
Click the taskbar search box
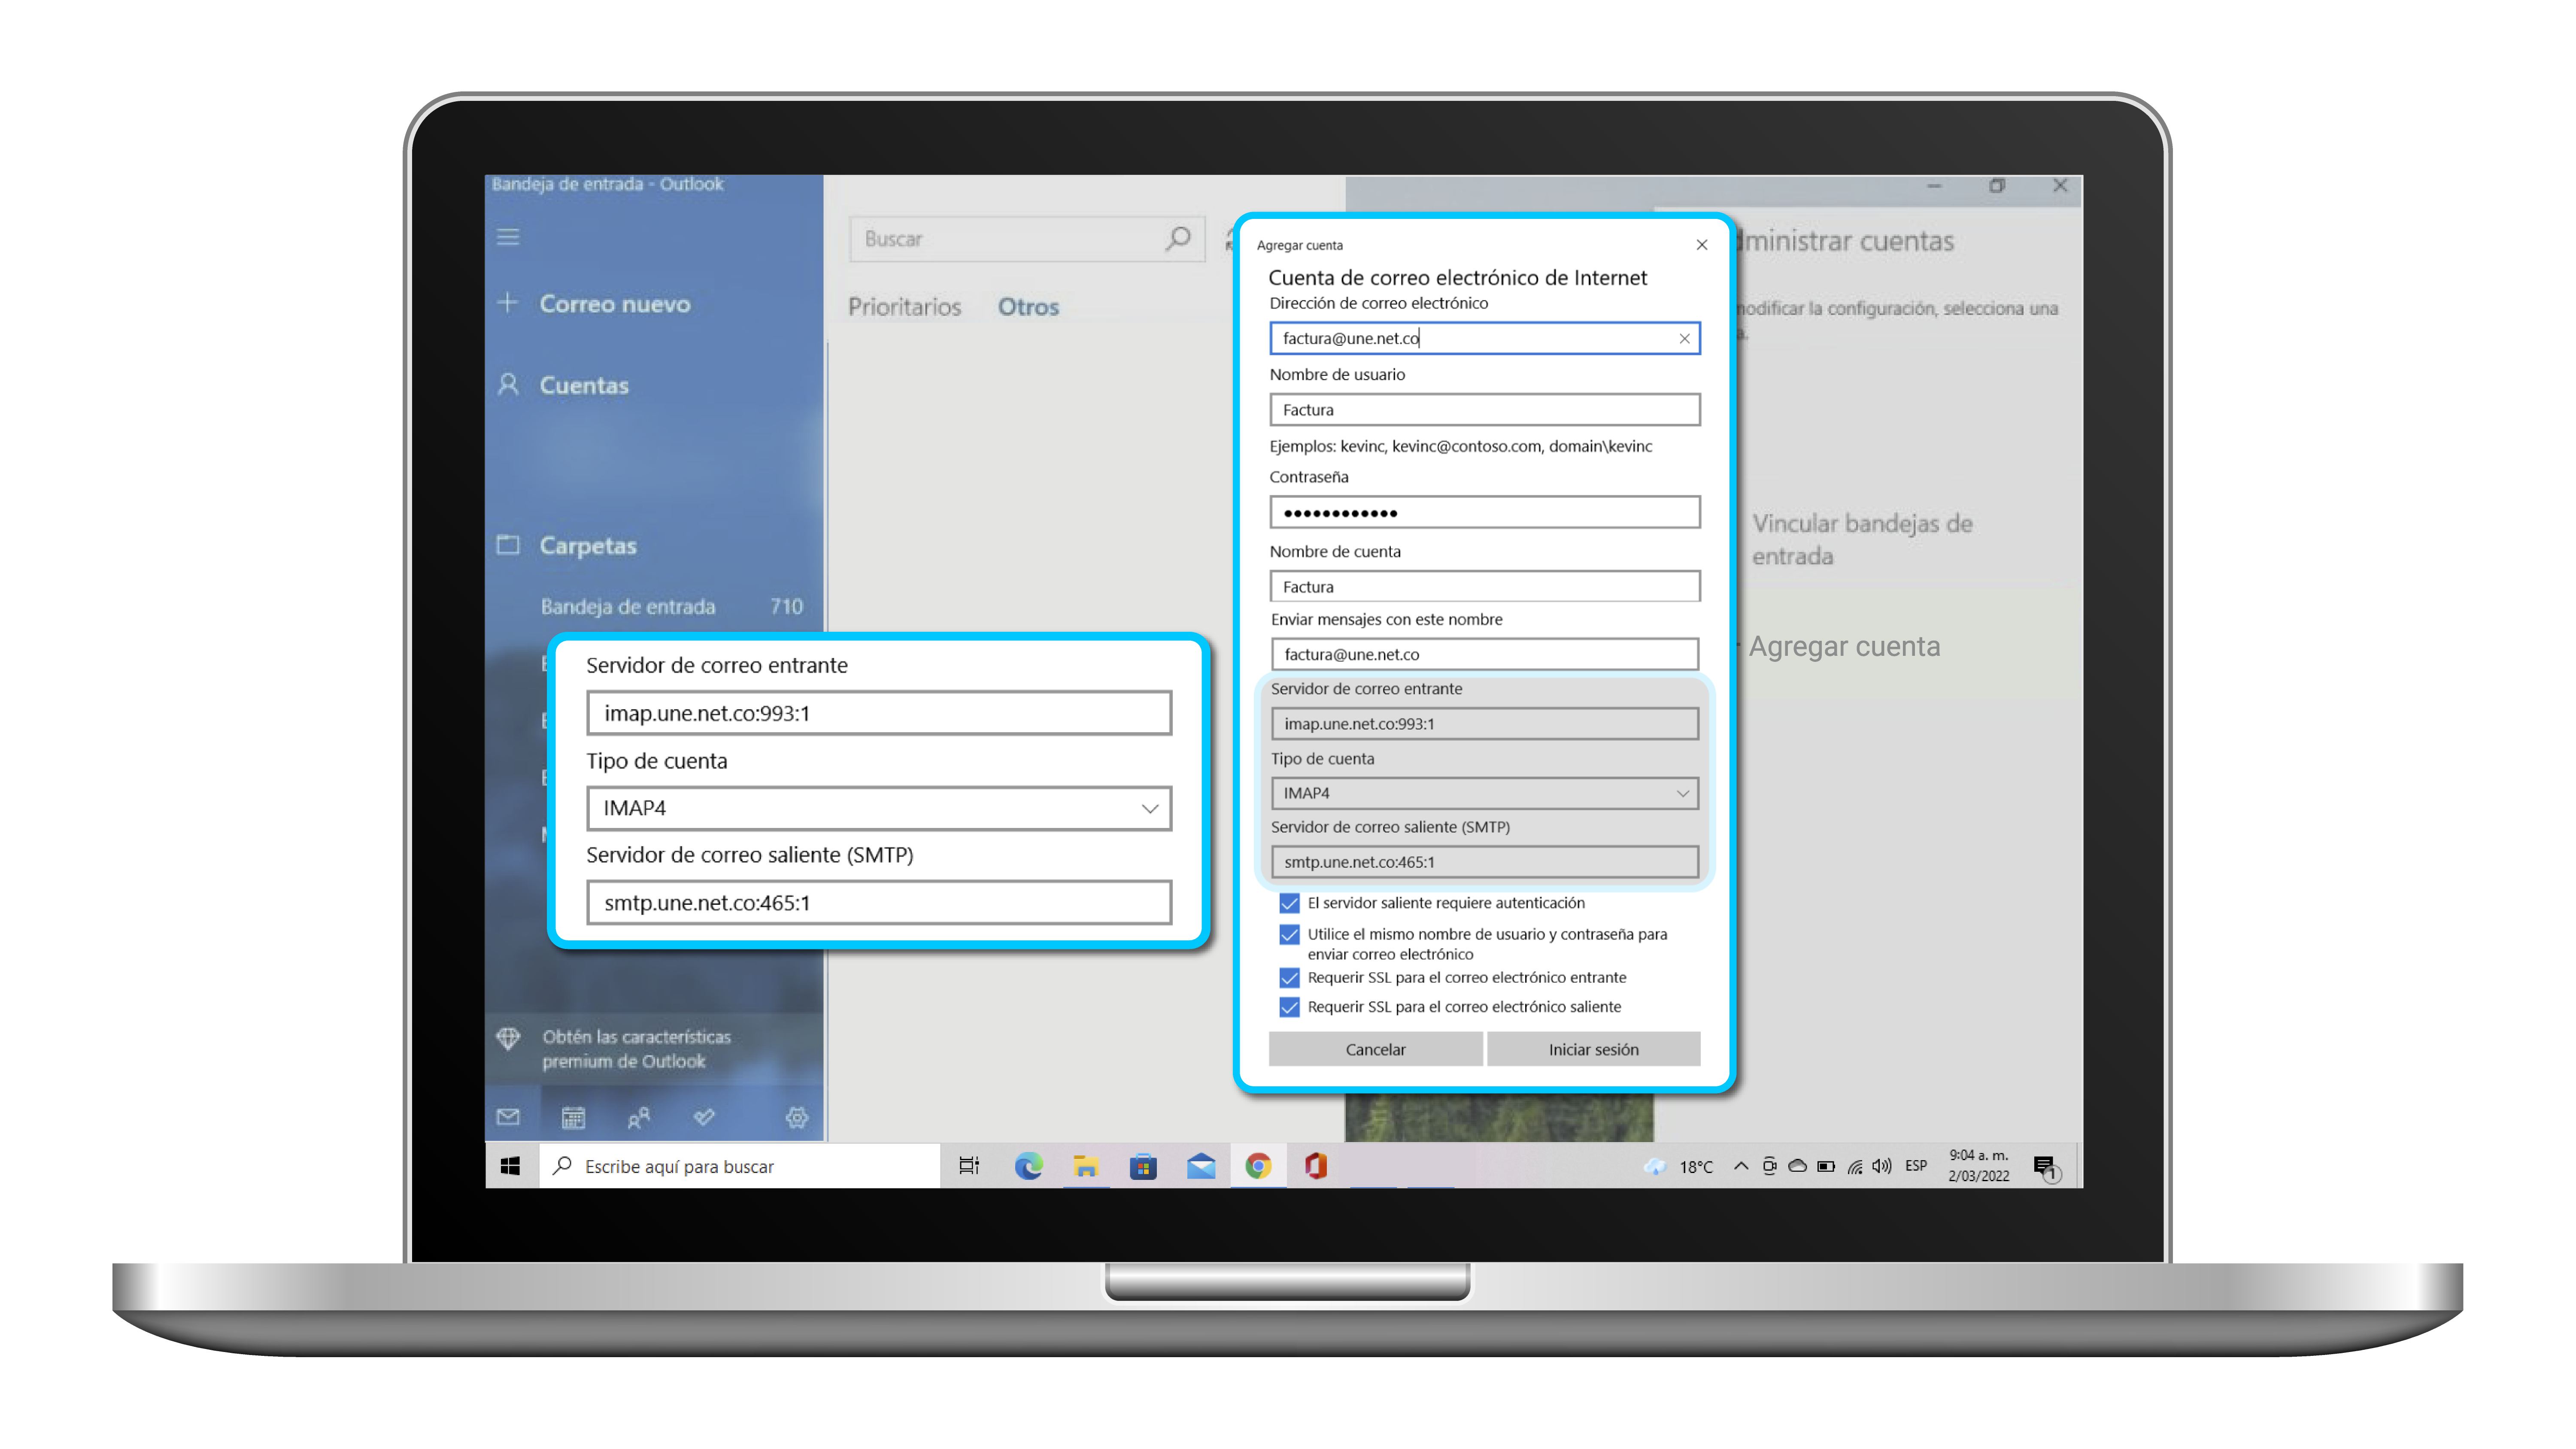click(740, 1166)
